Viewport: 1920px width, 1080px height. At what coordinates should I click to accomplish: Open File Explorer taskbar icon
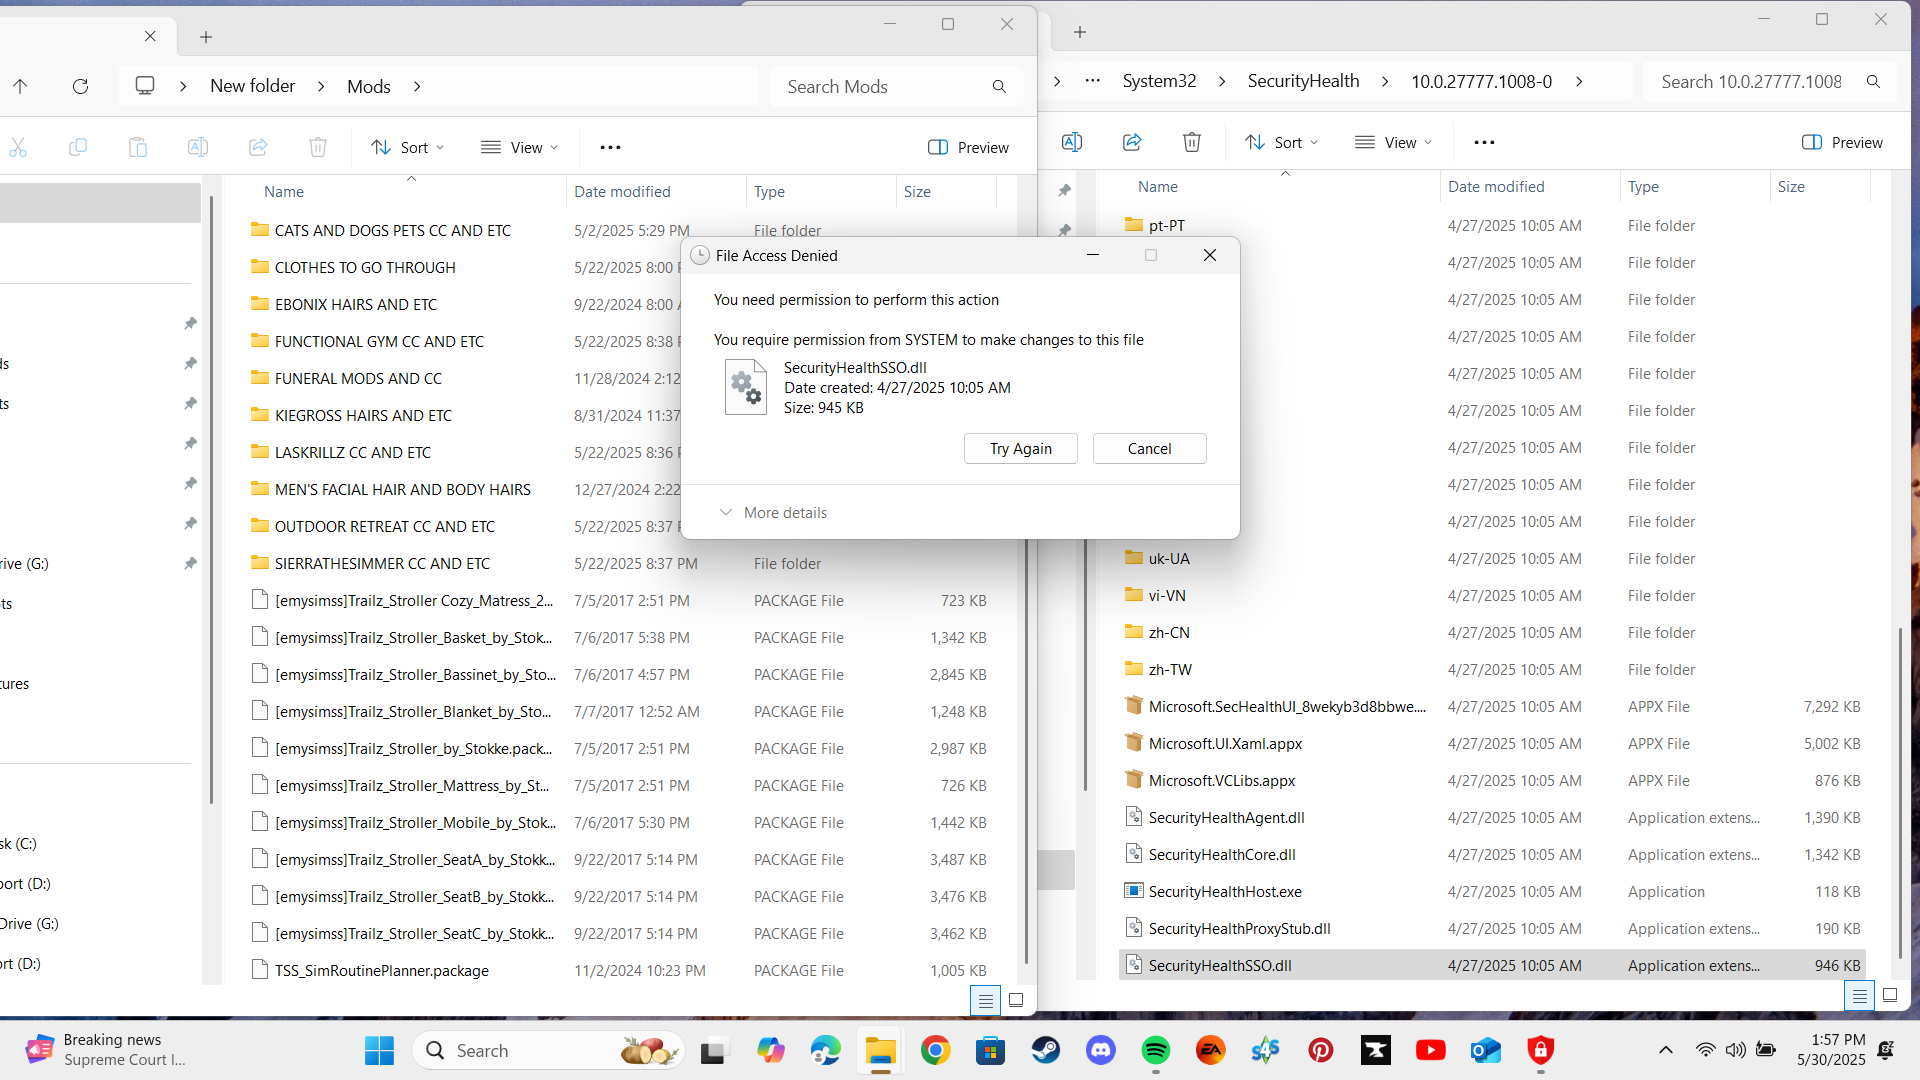click(880, 1050)
